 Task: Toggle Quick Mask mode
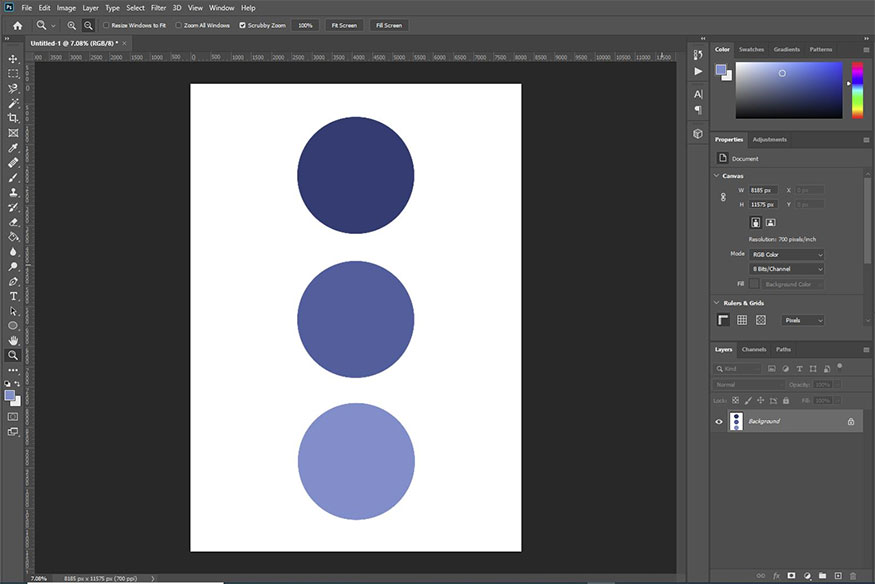coord(13,417)
